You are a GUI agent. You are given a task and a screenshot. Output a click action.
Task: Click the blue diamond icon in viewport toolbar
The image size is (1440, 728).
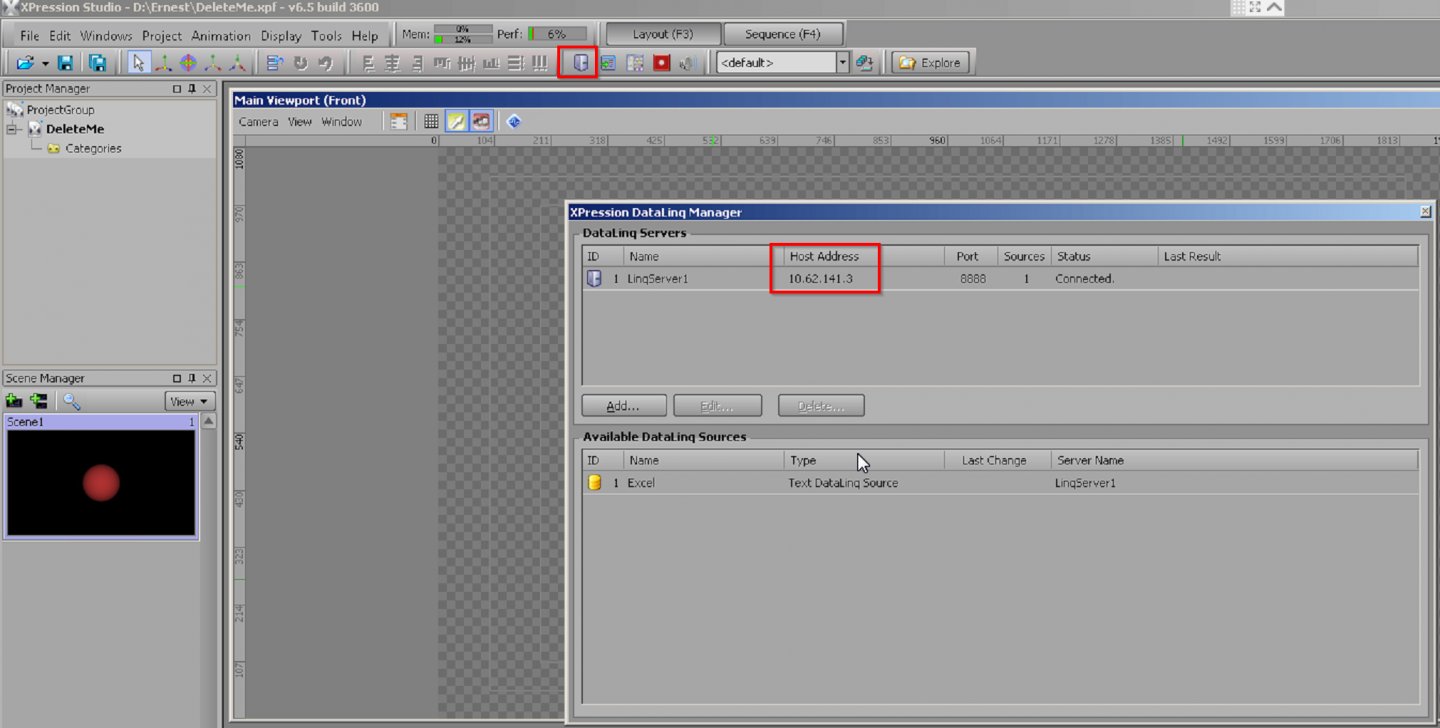(514, 121)
